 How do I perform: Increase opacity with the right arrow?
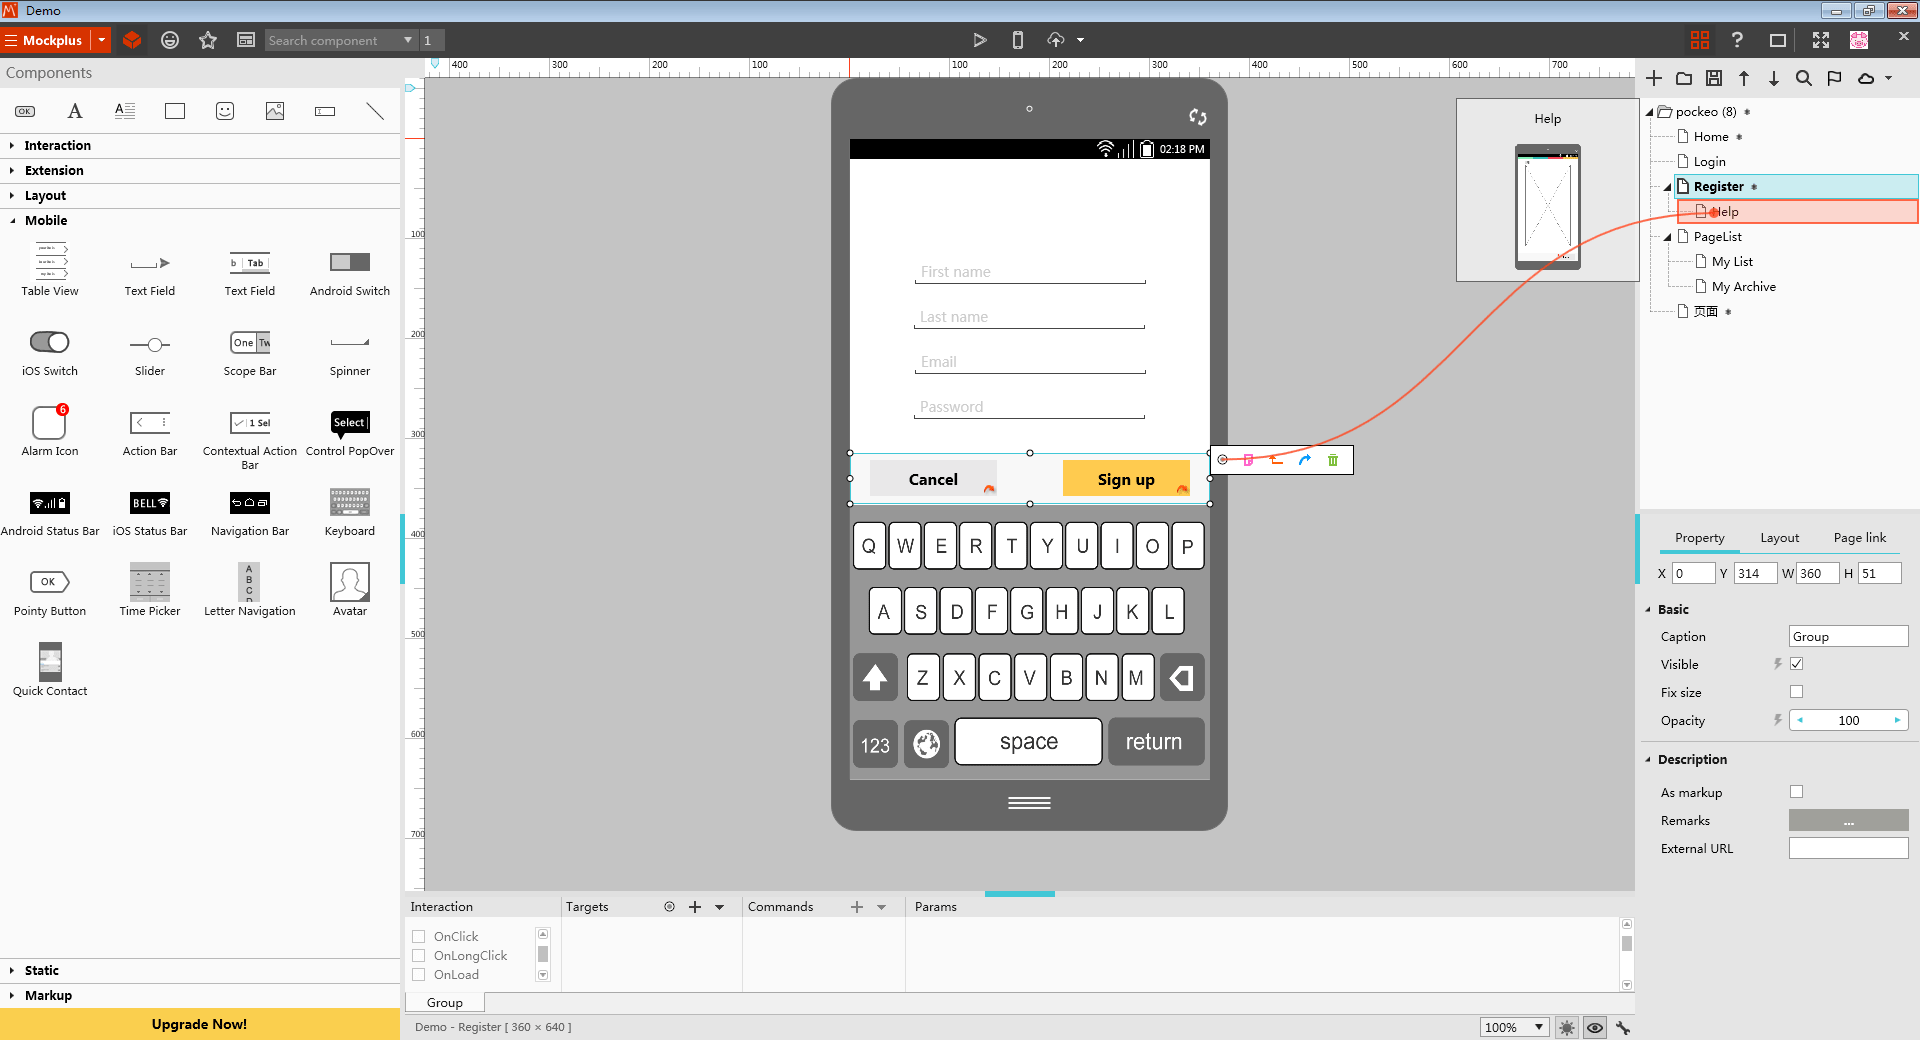pos(1897,720)
